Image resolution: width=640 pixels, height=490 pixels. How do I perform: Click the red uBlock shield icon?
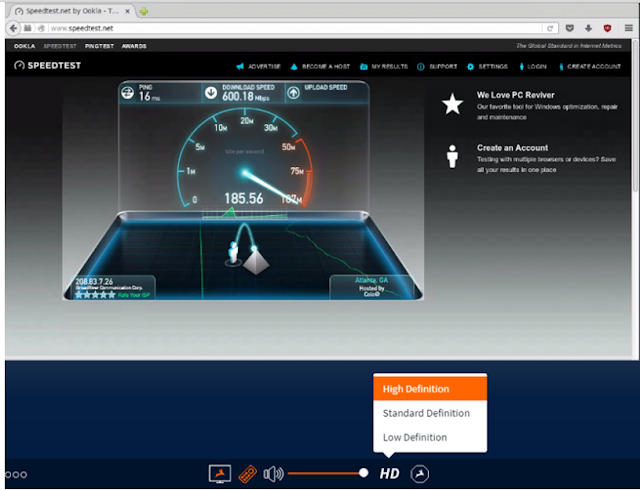pos(607,28)
